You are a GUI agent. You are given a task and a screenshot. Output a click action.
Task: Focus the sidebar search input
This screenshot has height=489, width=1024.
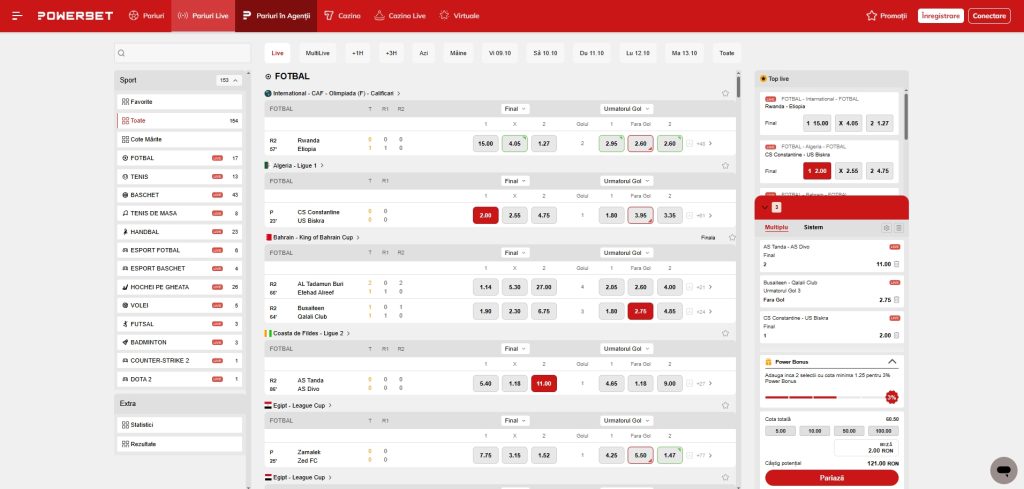pos(182,54)
